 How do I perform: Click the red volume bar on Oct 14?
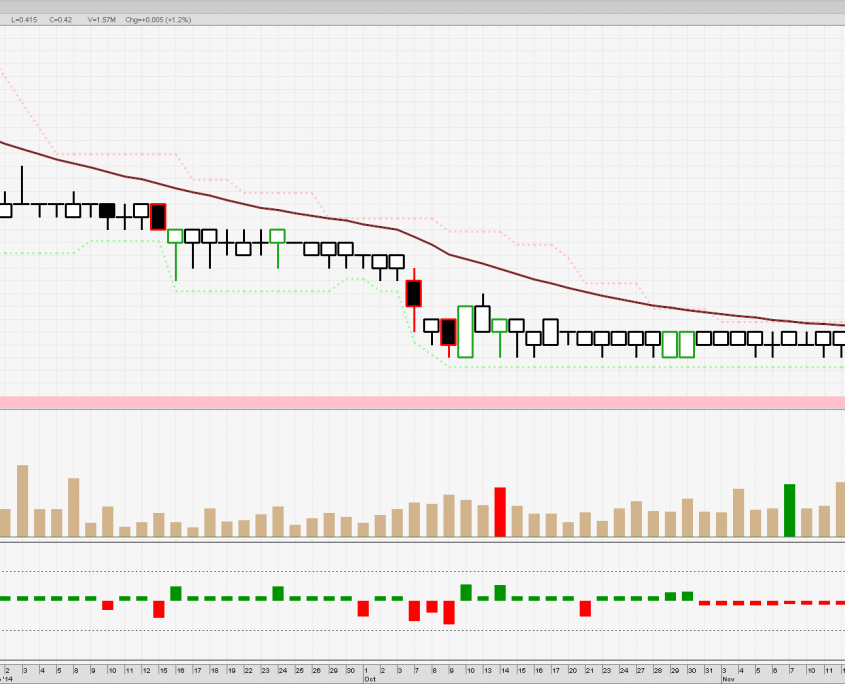(x=500, y=512)
